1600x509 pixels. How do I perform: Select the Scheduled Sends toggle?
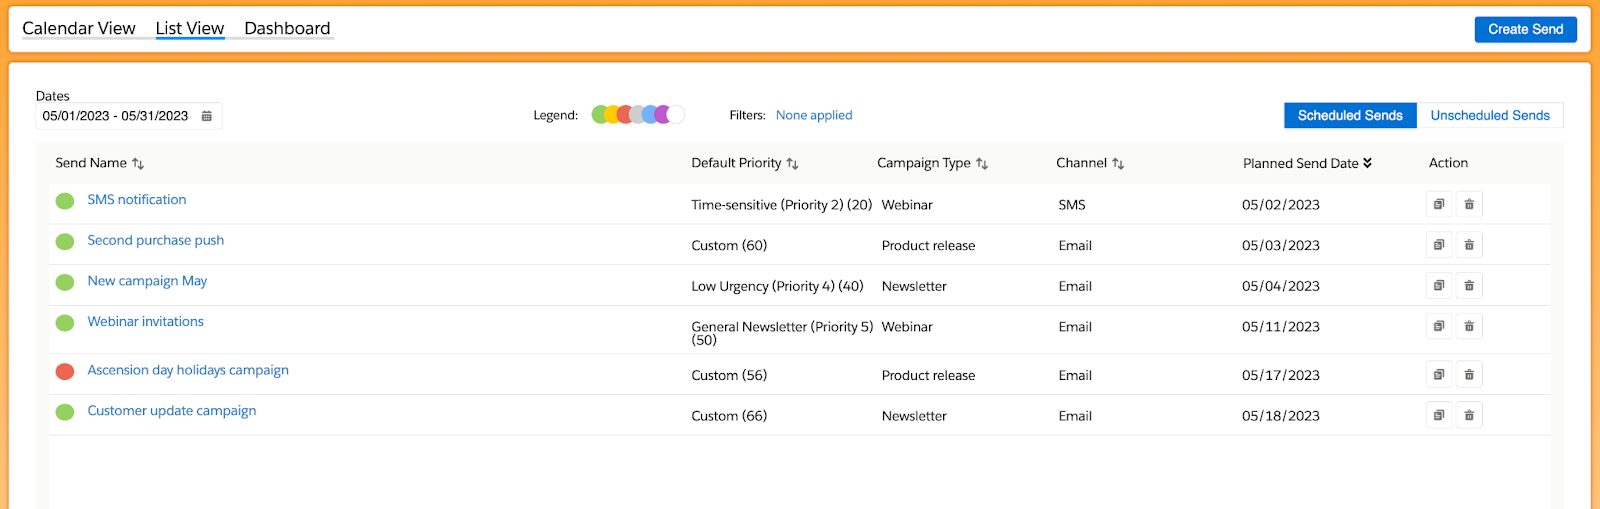1350,116
